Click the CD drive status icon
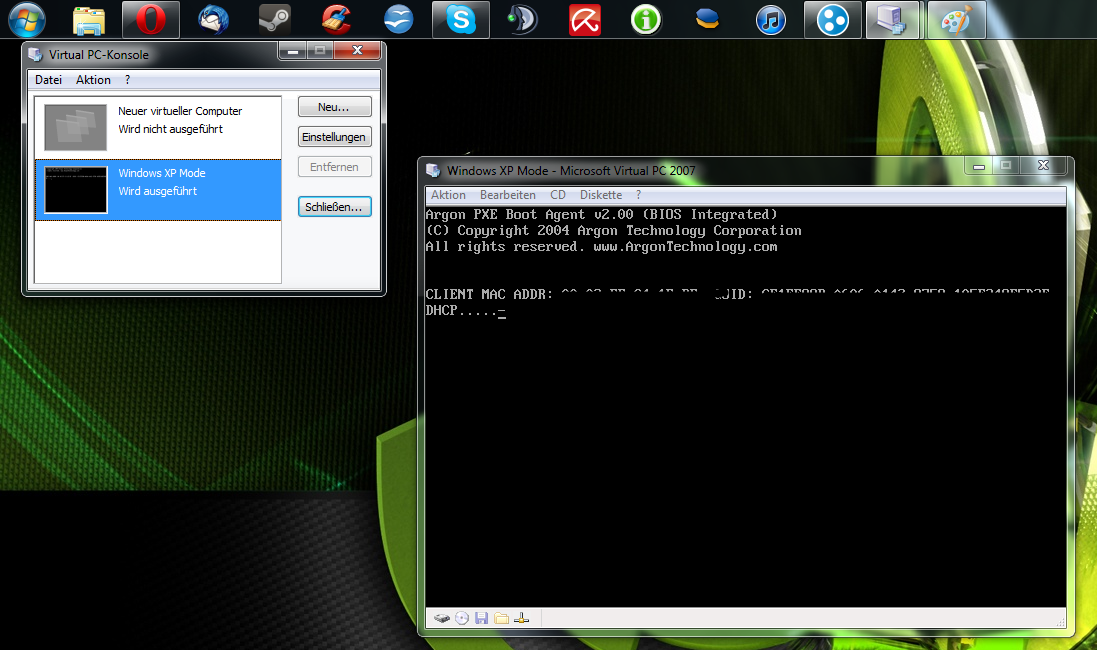This screenshot has height=650, width=1097. [462, 618]
